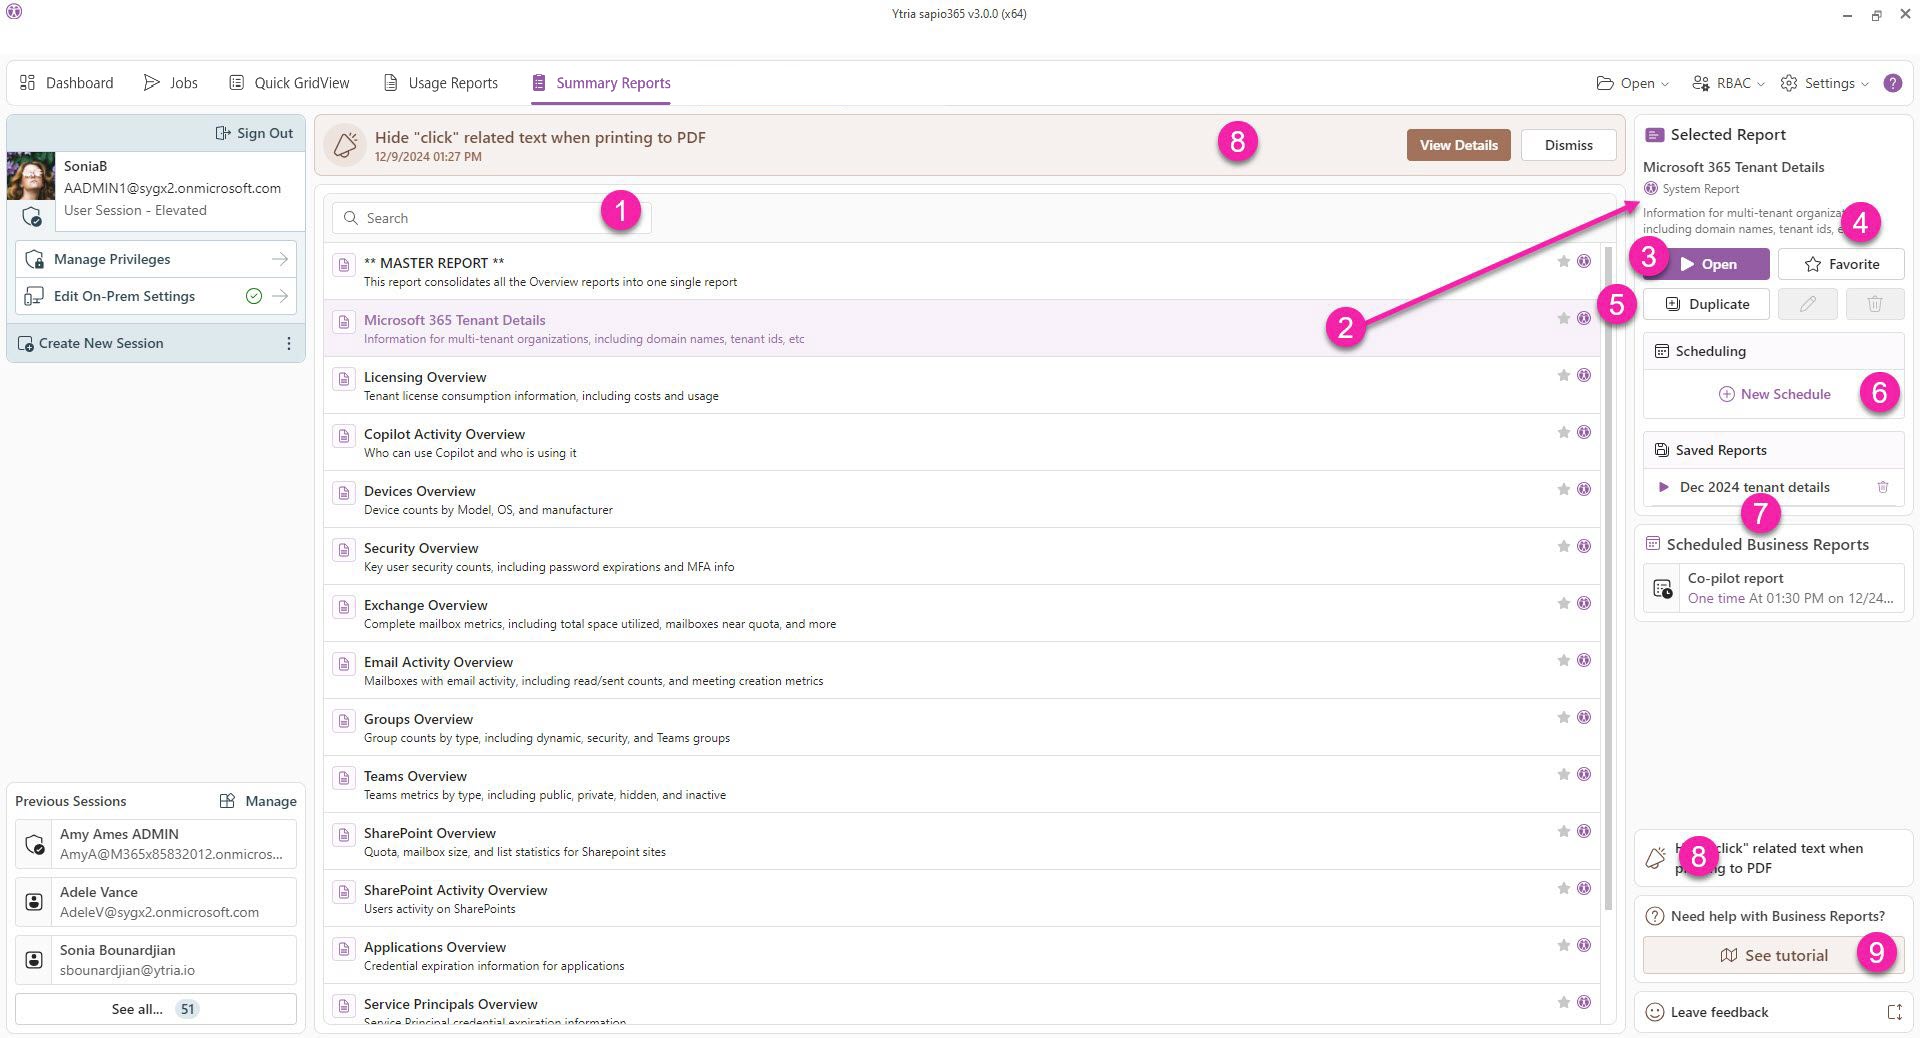Delete the Dec 2024 tenant details saved report
This screenshot has height=1038, width=1920.
tap(1882, 487)
